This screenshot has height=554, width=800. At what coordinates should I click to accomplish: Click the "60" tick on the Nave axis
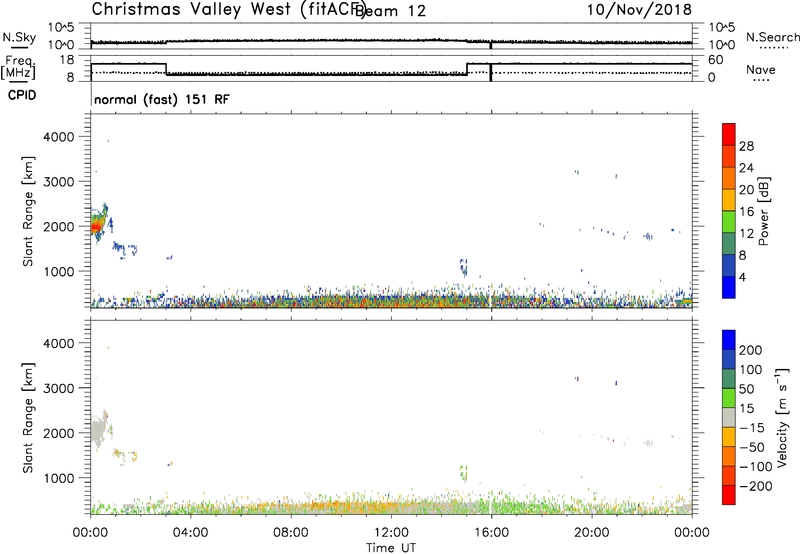click(716, 60)
